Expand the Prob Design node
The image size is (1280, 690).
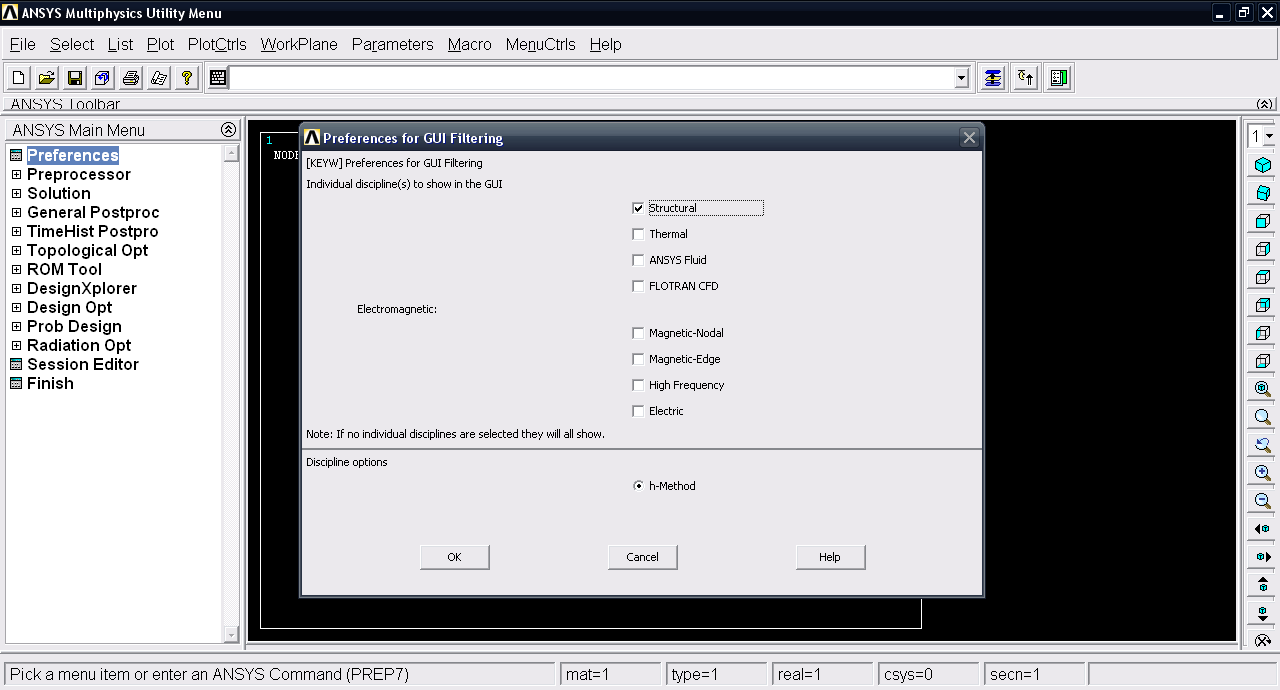tap(16, 326)
